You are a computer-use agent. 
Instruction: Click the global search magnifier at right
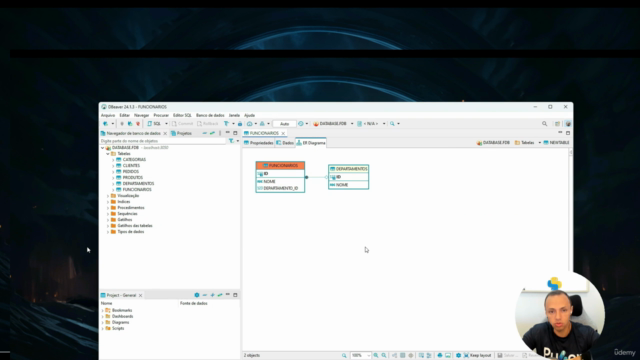(544, 124)
